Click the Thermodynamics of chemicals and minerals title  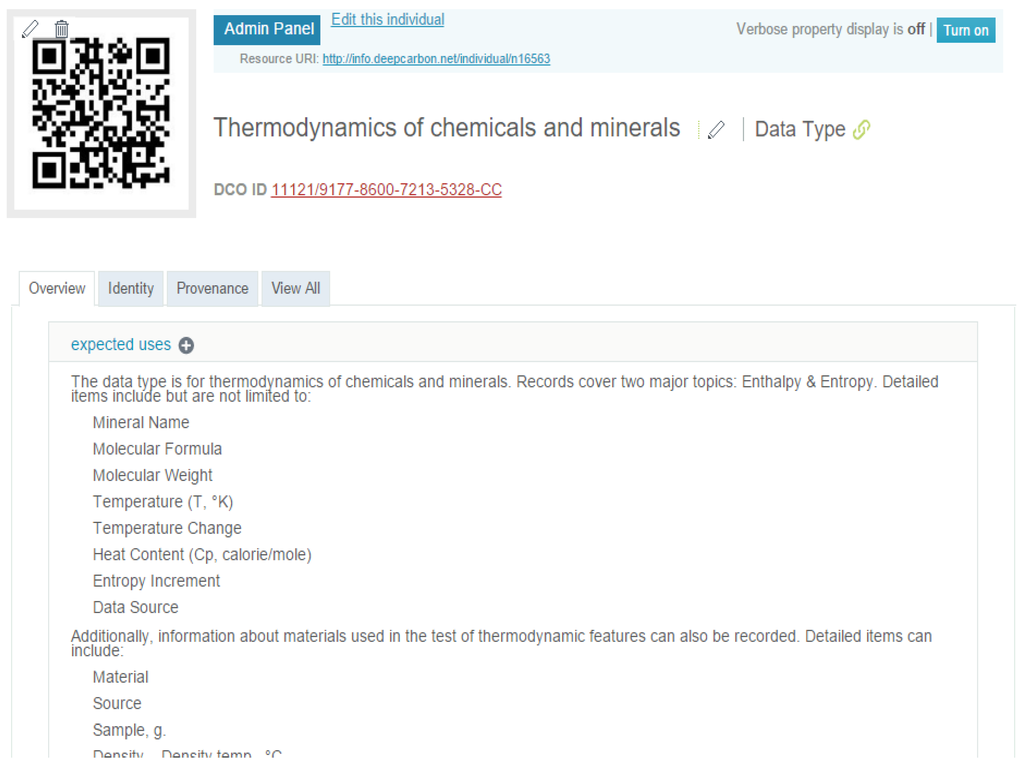click(x=447, y=128)
